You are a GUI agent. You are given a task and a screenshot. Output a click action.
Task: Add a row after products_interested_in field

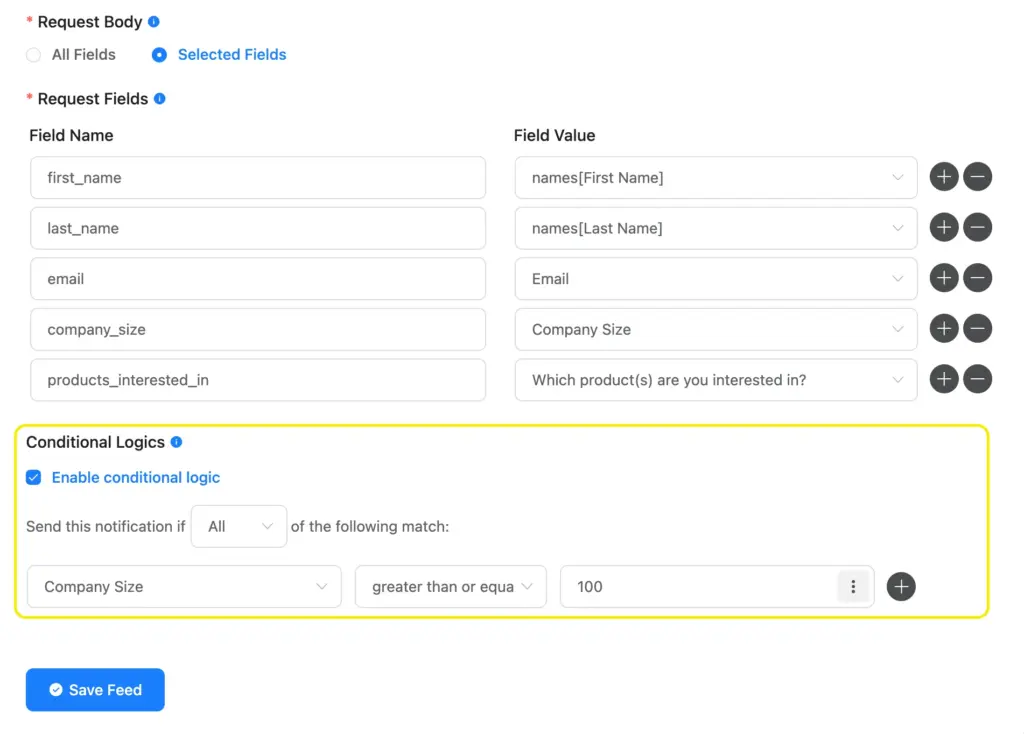point(944,379)
